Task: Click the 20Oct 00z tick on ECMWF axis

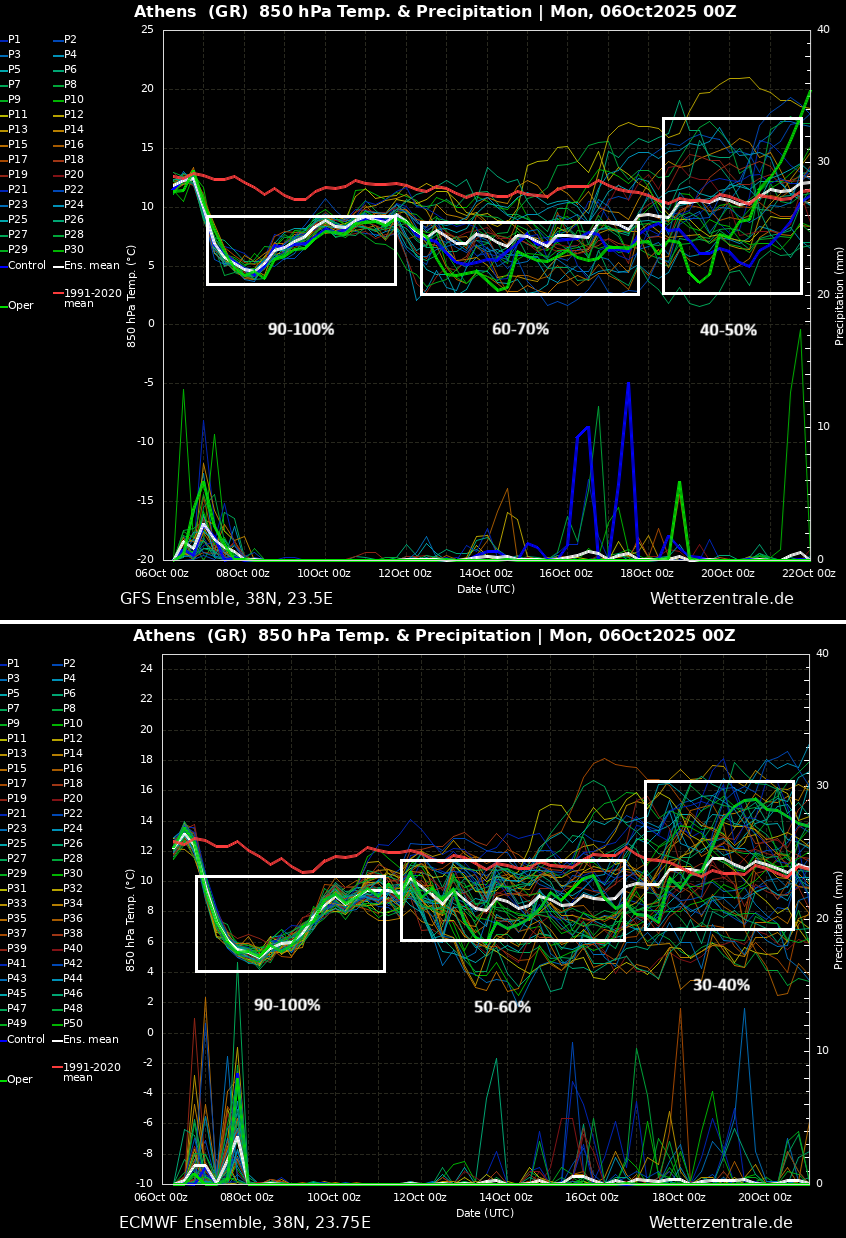Action: coord(764,1198)
